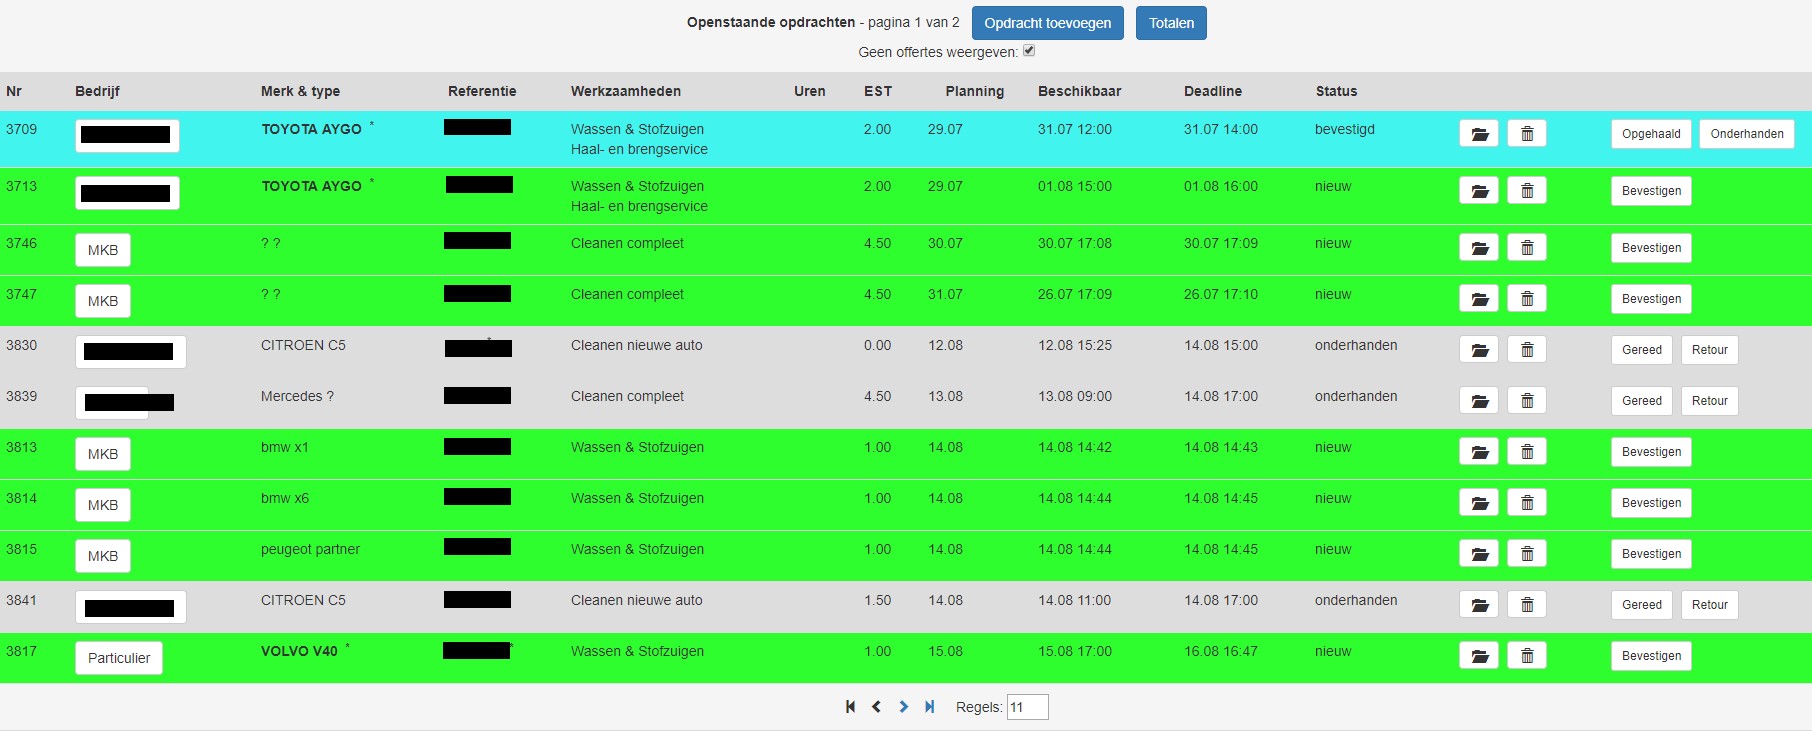Click trash icon for order 3817
Image resolution: width=1812 pixels, height=731 pixels.
(x=1527, y=656)
